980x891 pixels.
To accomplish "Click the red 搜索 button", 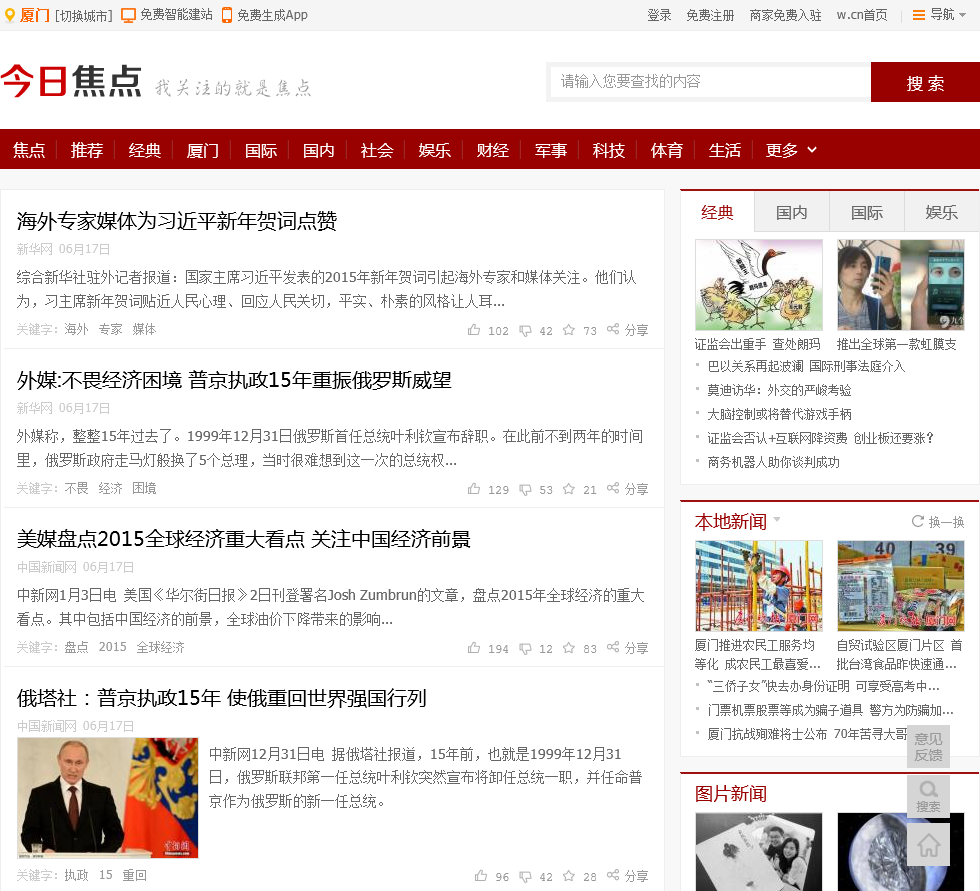I will (x=925, y=82).
